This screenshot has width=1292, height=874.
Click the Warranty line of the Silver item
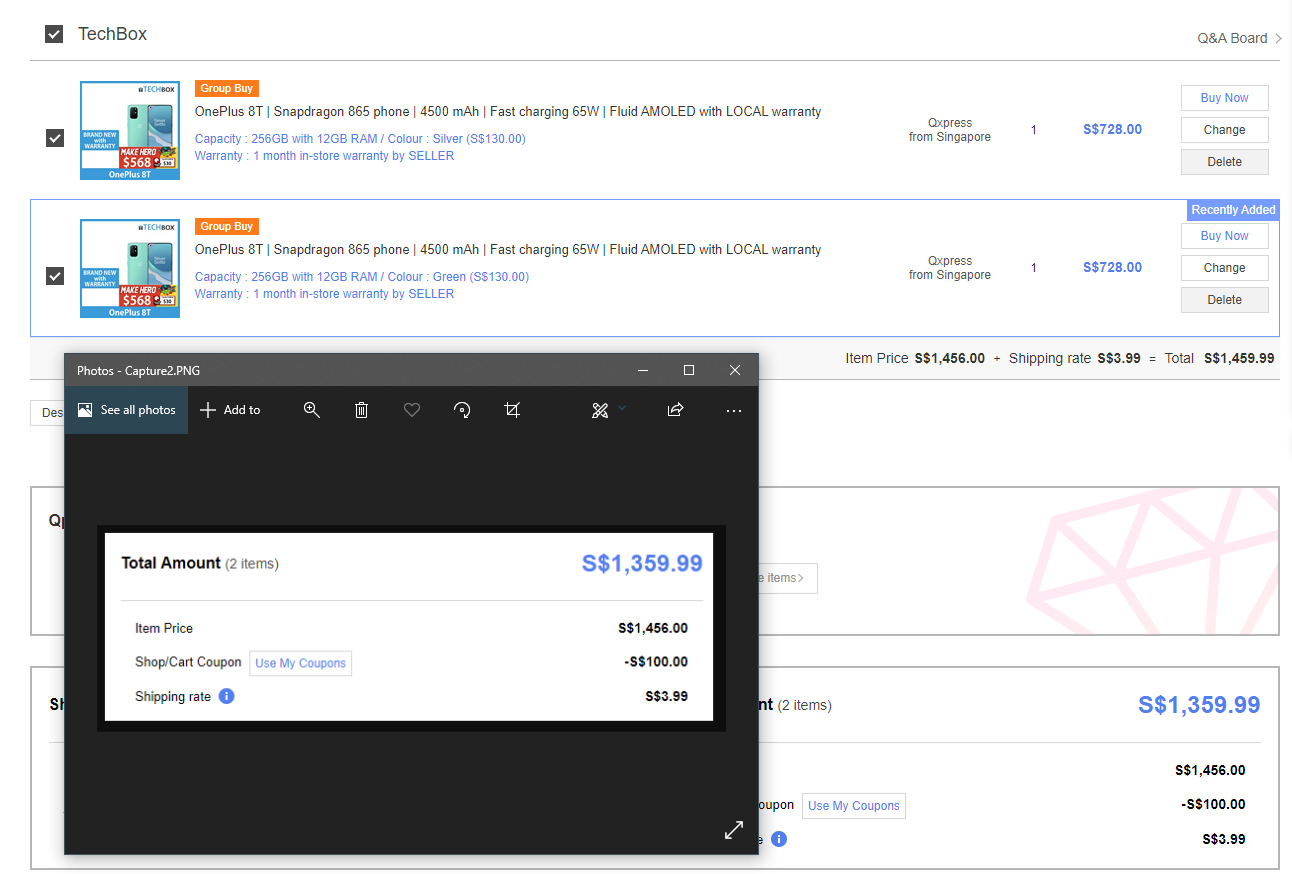click(x=324, y=156)
